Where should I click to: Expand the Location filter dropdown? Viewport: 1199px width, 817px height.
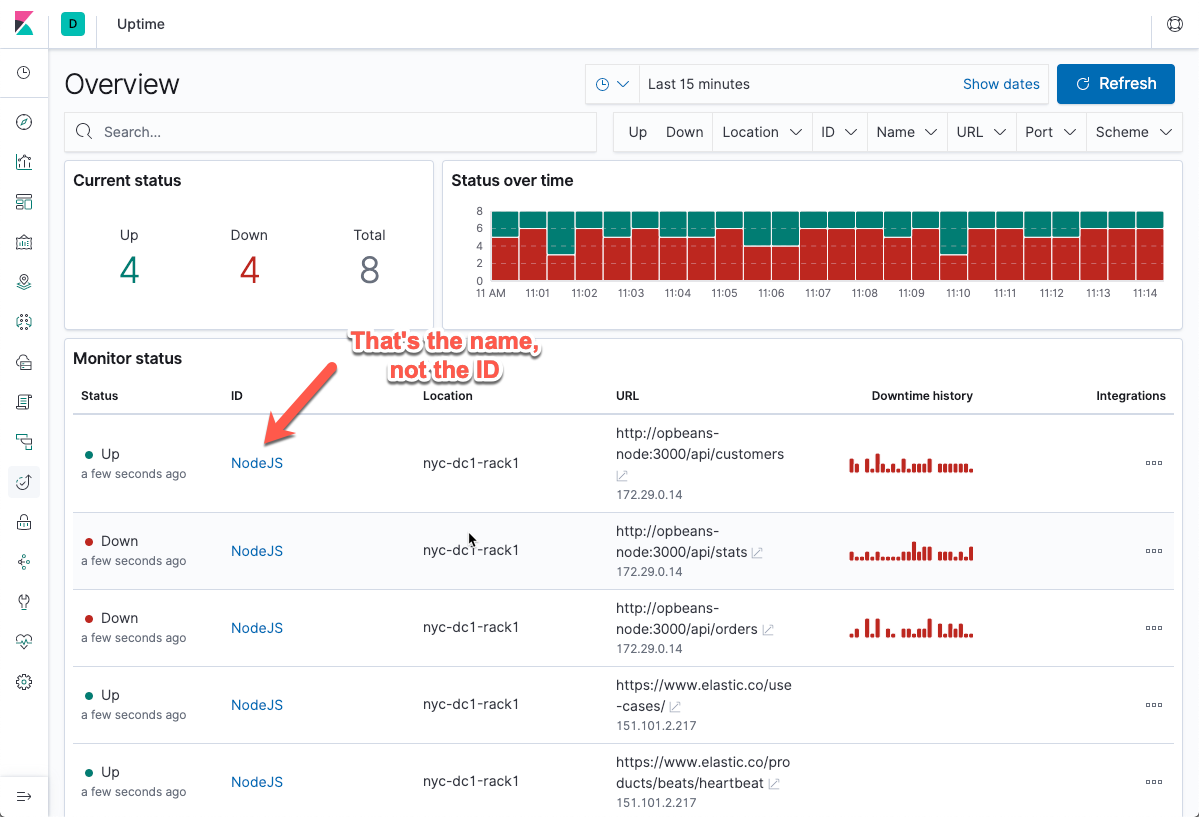762,131
